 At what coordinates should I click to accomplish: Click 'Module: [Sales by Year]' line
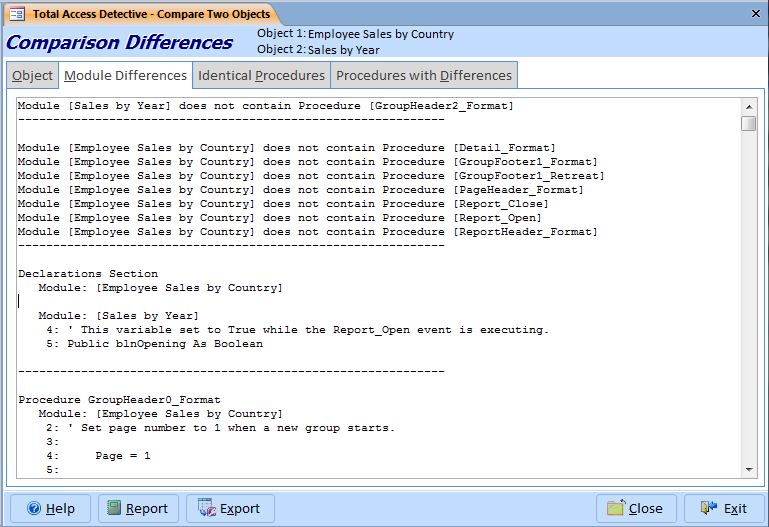click(118, 316)
